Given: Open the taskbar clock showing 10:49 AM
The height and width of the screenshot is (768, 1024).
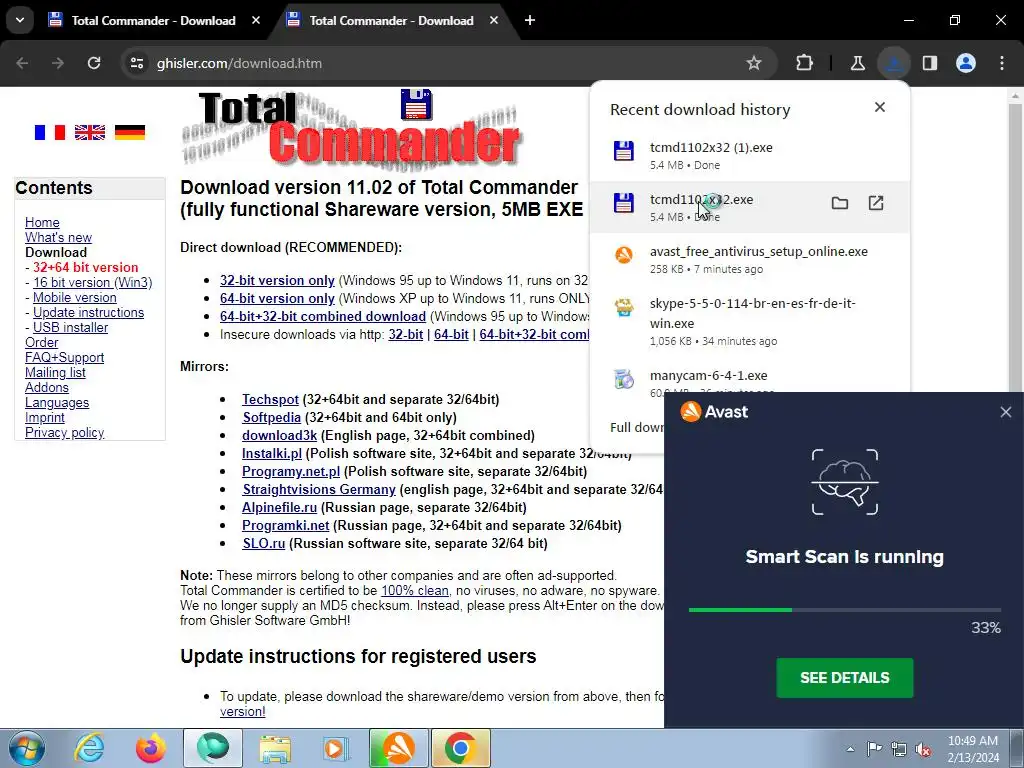Looking at the screenshot, I should coord(973,749).
